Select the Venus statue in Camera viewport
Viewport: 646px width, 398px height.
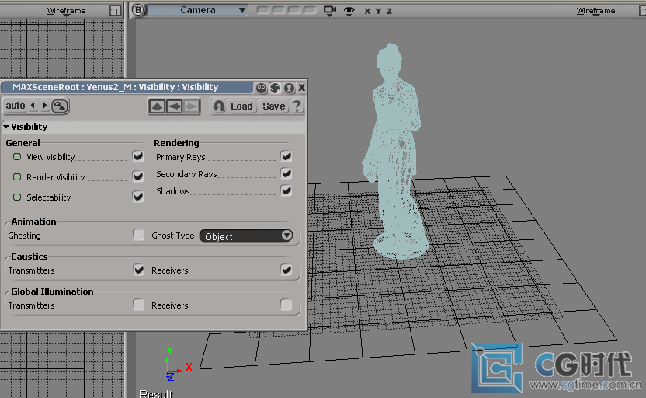click(x=395, y=152)
